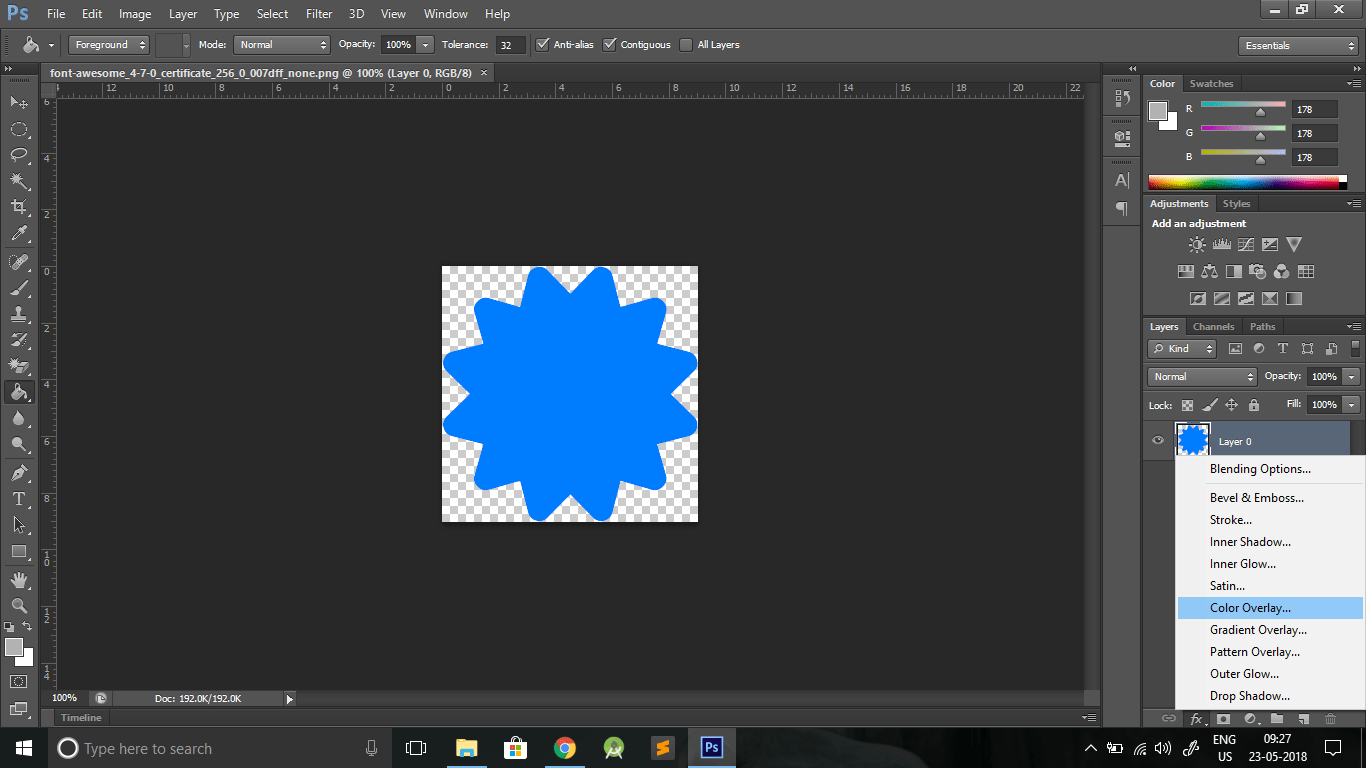
Task: Hide Layer 0 using eye icon
Action: pyautogui.click(x=1158, y=441)
